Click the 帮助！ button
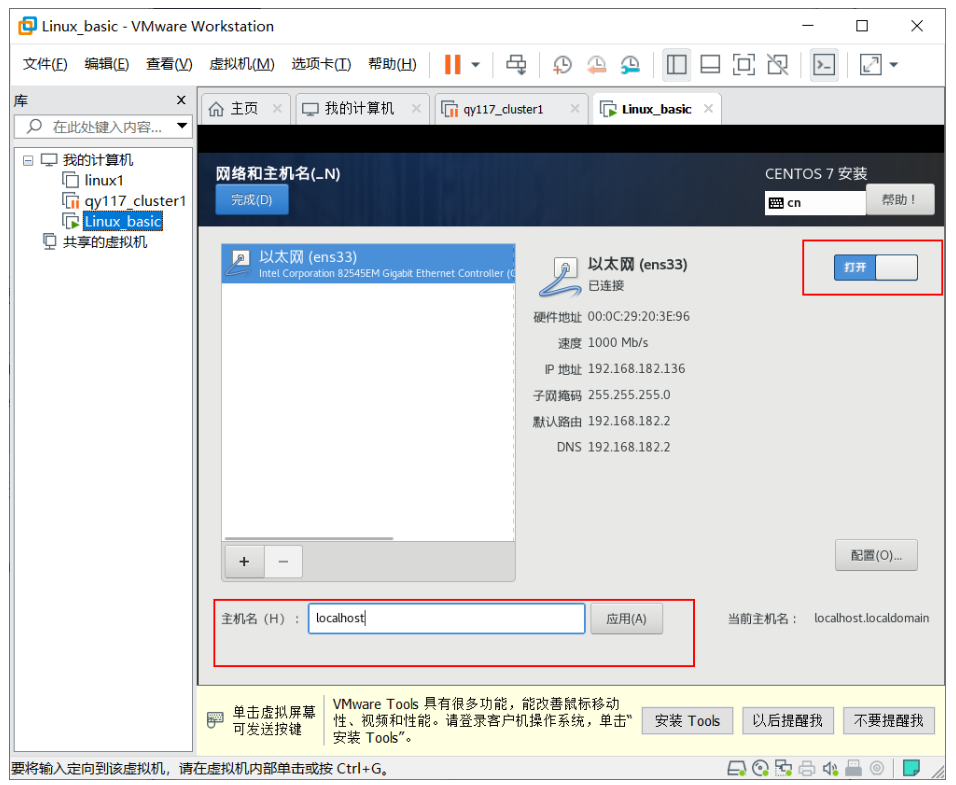This screenshot has width=956, height=785. point(899,199)
